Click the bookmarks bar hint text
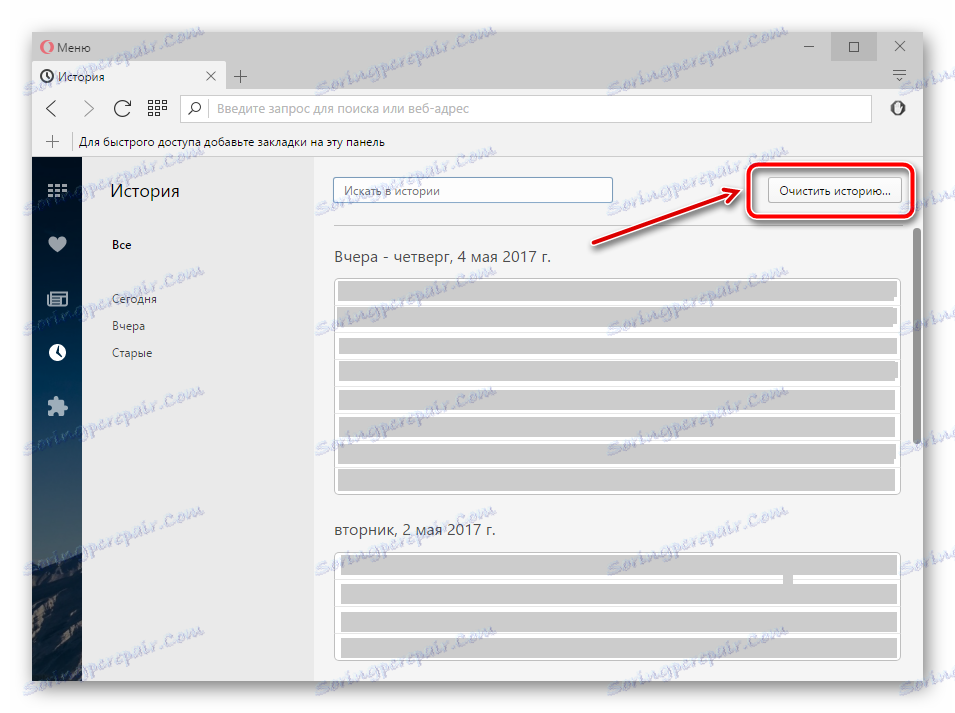The height and width of the screenshot is (713, 955). (231, 142)
